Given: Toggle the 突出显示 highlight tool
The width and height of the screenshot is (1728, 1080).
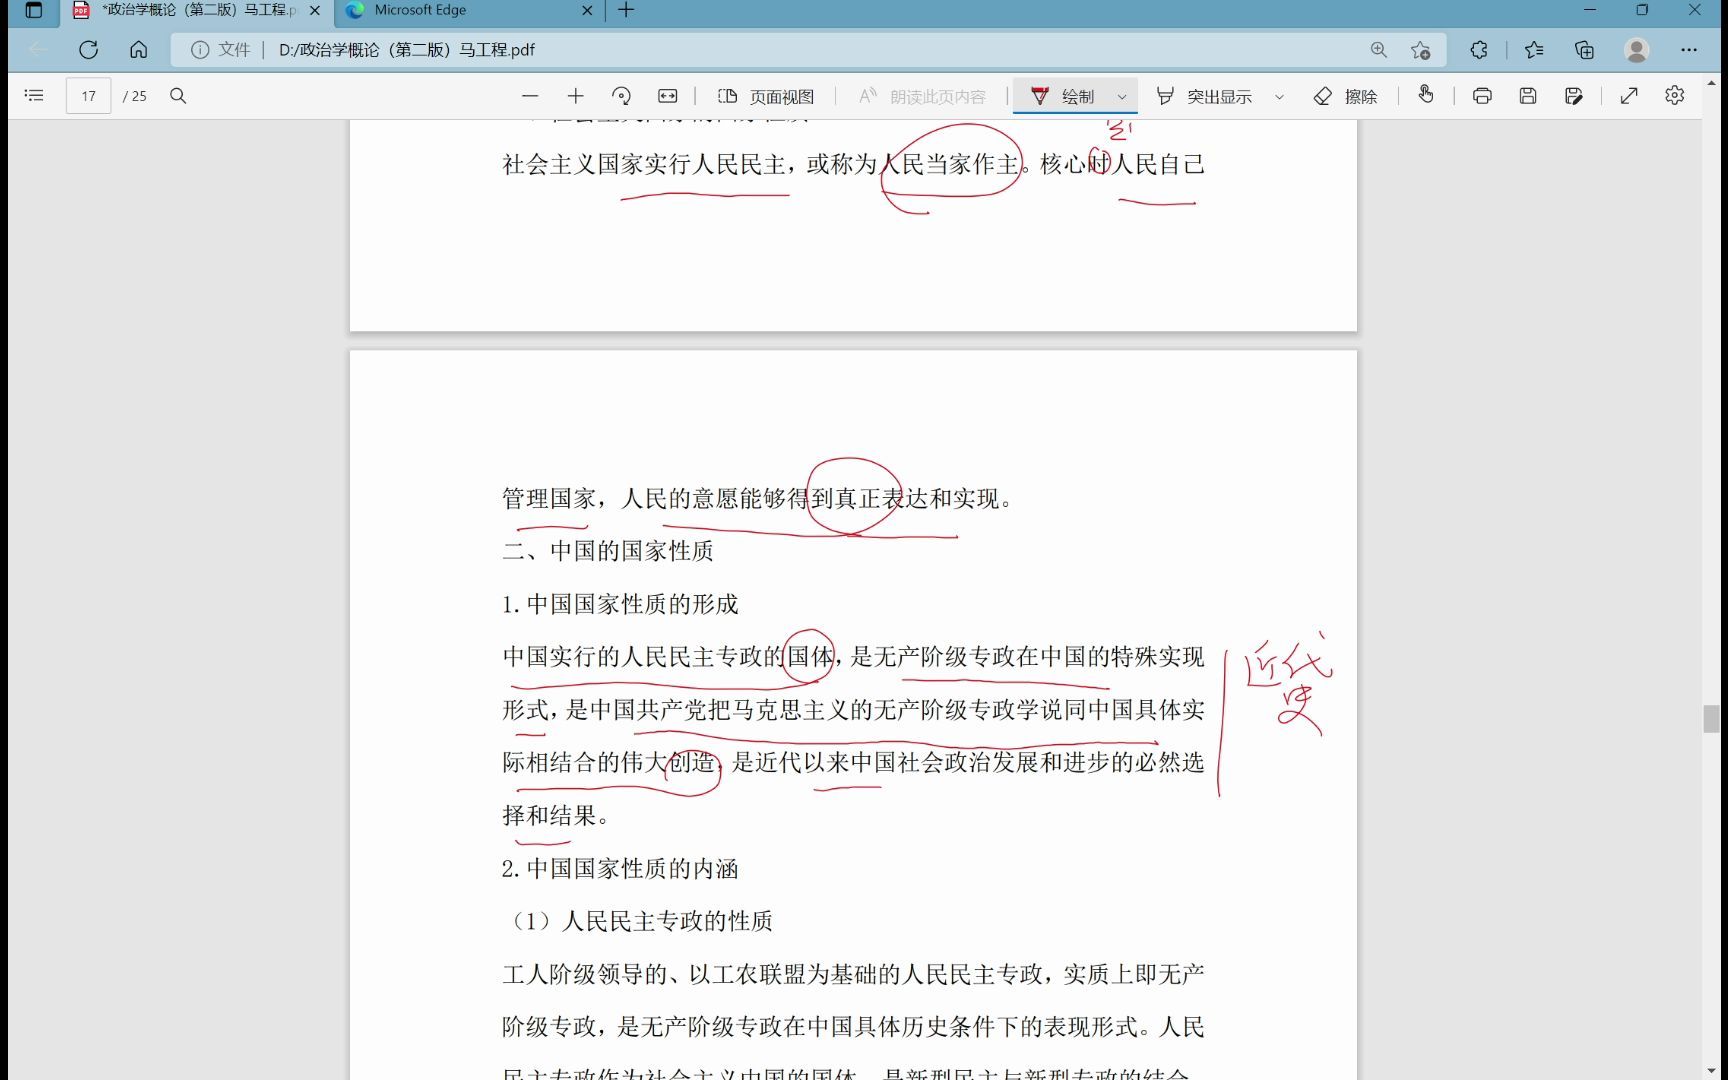Looking at the screenshot, I should pos(1204,96).
